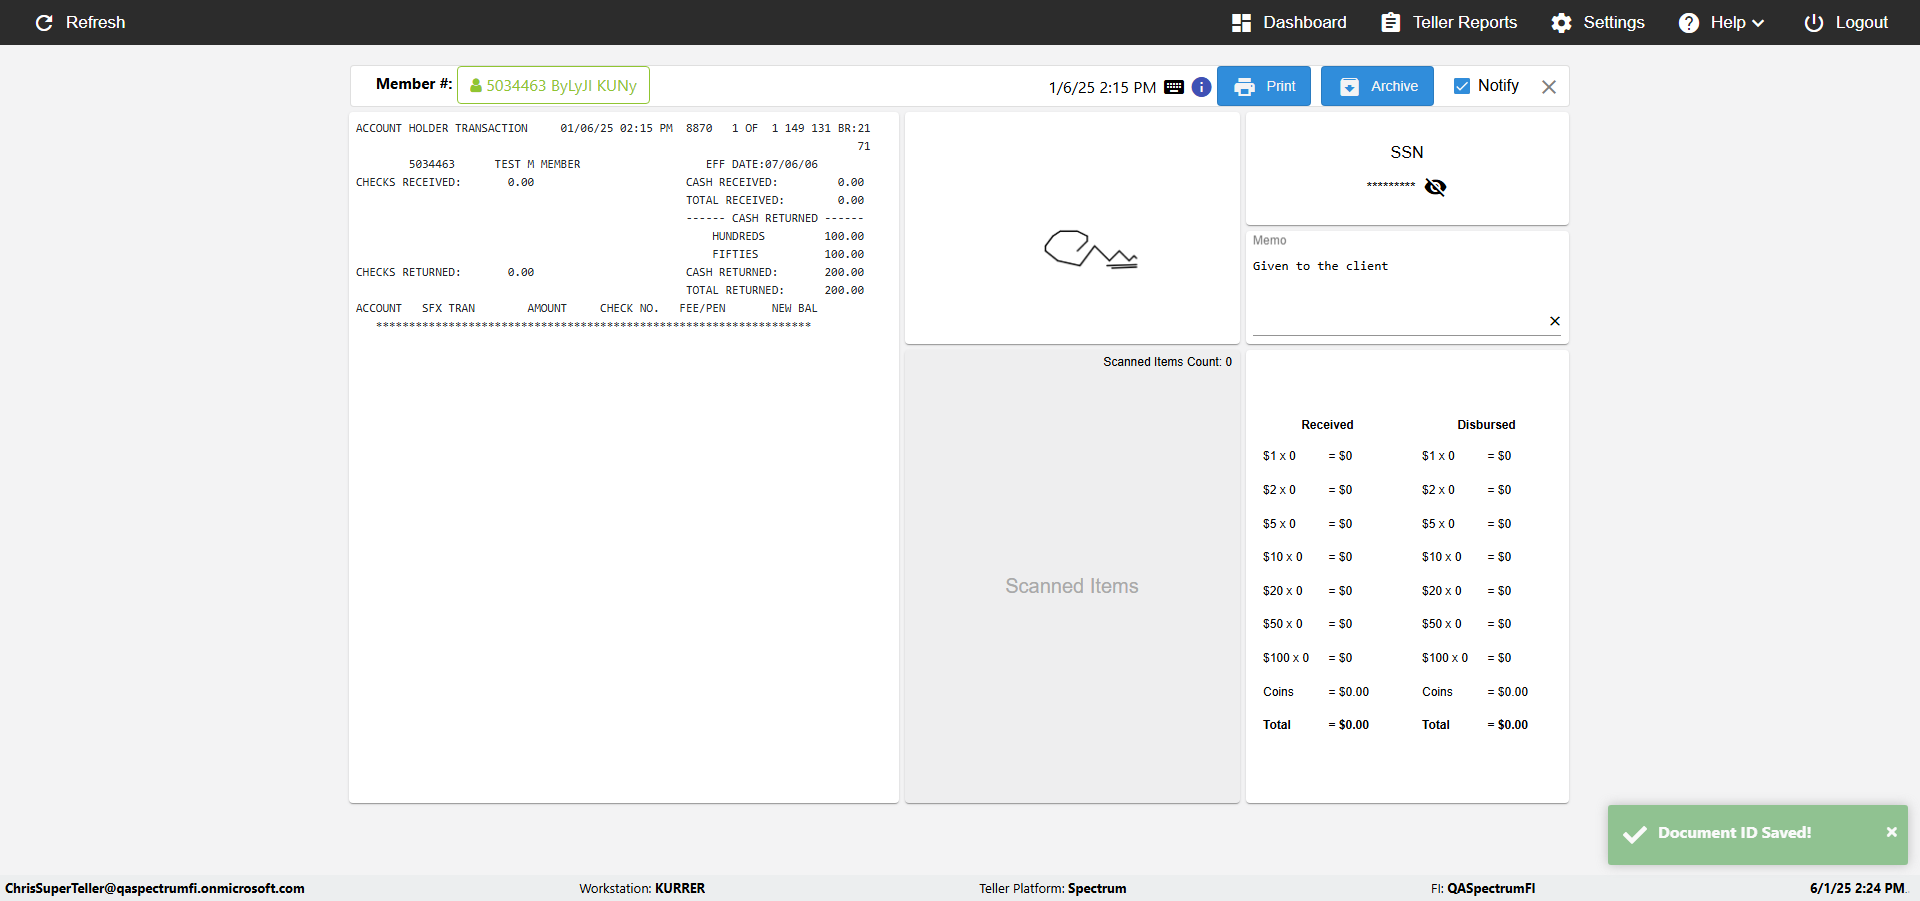This screenshot has width=1920, height=901.
Task: Click the blue info icon
Action: click(x=1202, y=87)
